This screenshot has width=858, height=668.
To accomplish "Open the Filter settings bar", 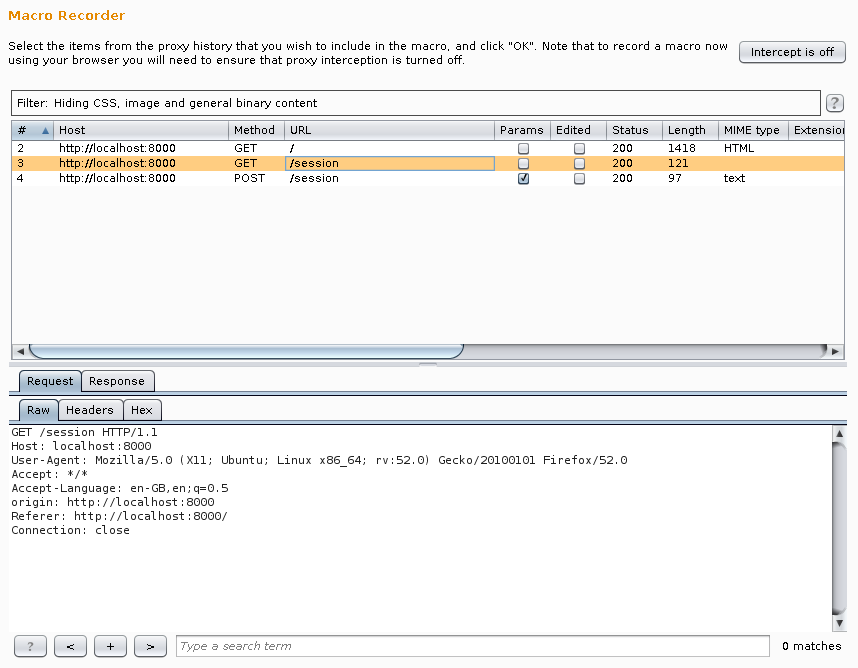I will click(416, 103).
